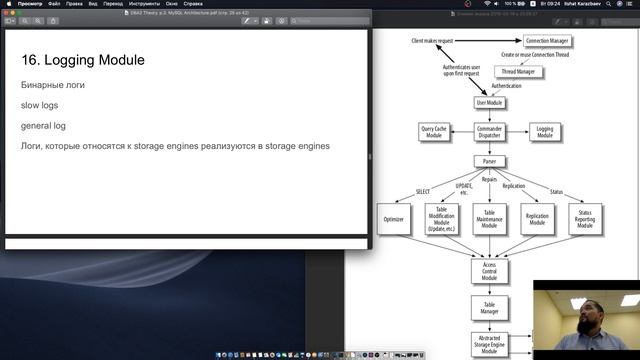Open Spotlight search magnifier
640x360 pixels.
(x=609, y=4)
